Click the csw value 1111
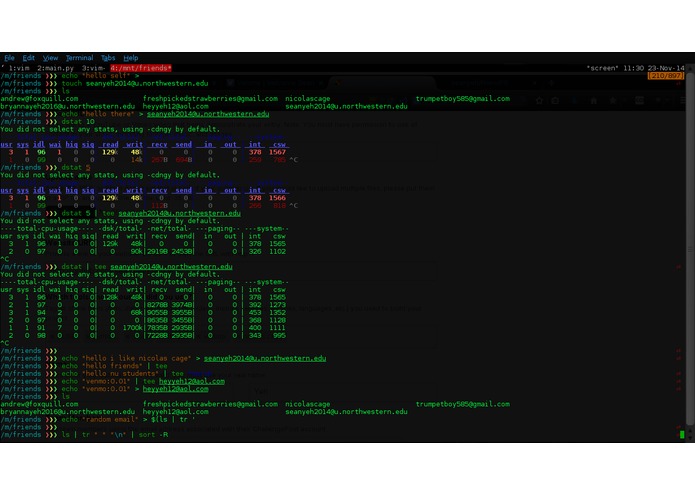 tap(277, 328)
